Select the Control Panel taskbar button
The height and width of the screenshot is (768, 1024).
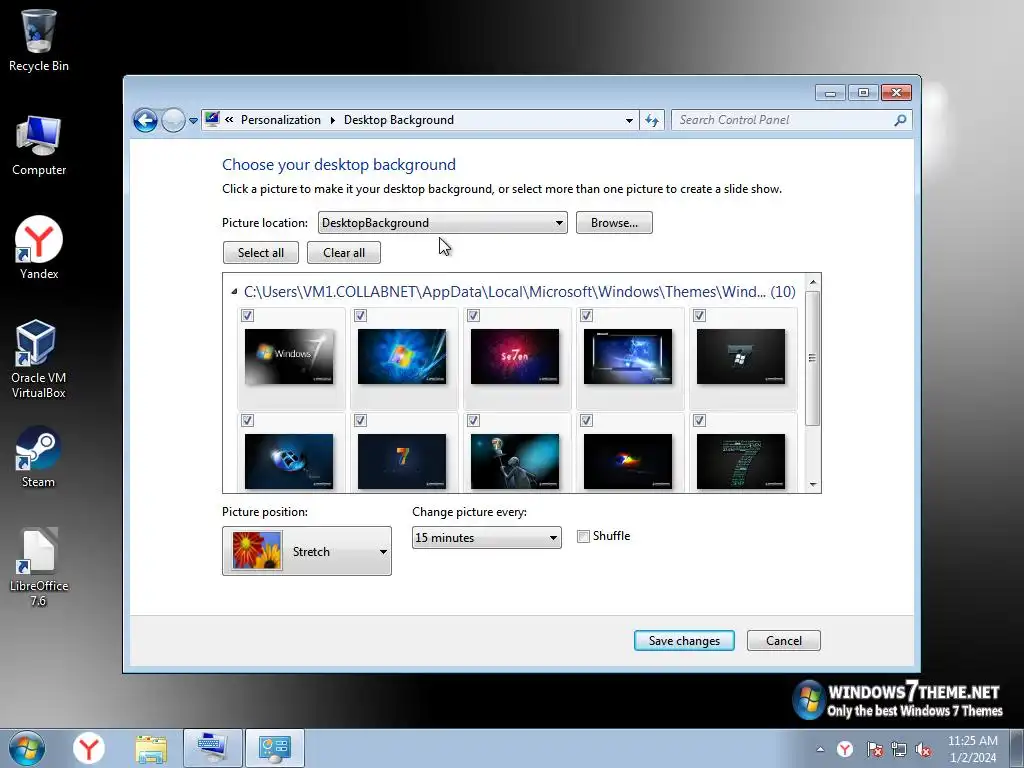click(274, 748)
